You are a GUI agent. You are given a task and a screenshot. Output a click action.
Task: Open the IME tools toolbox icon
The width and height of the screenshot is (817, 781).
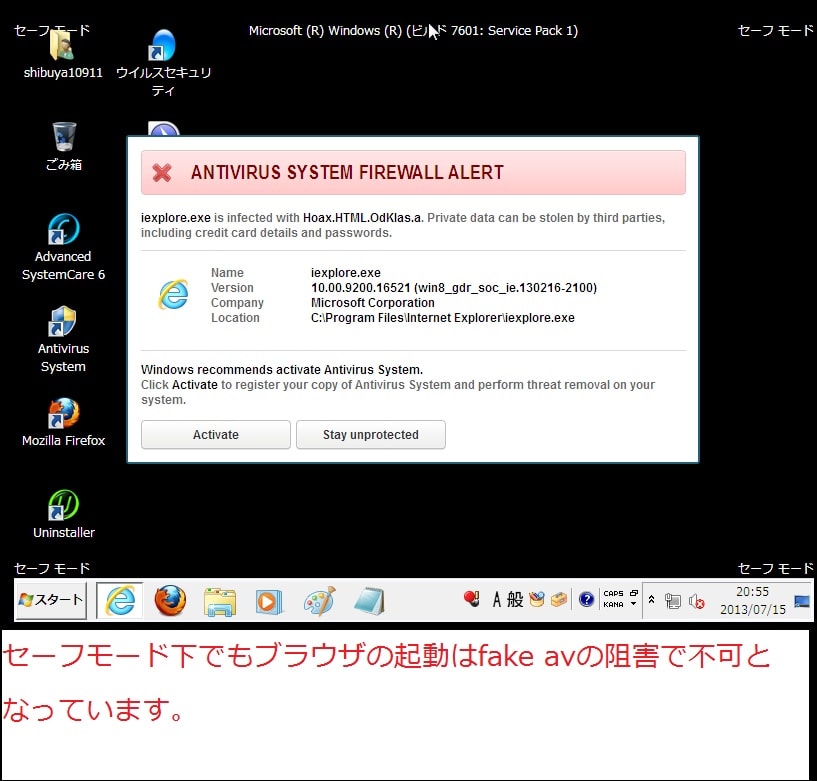pos(559,600)
